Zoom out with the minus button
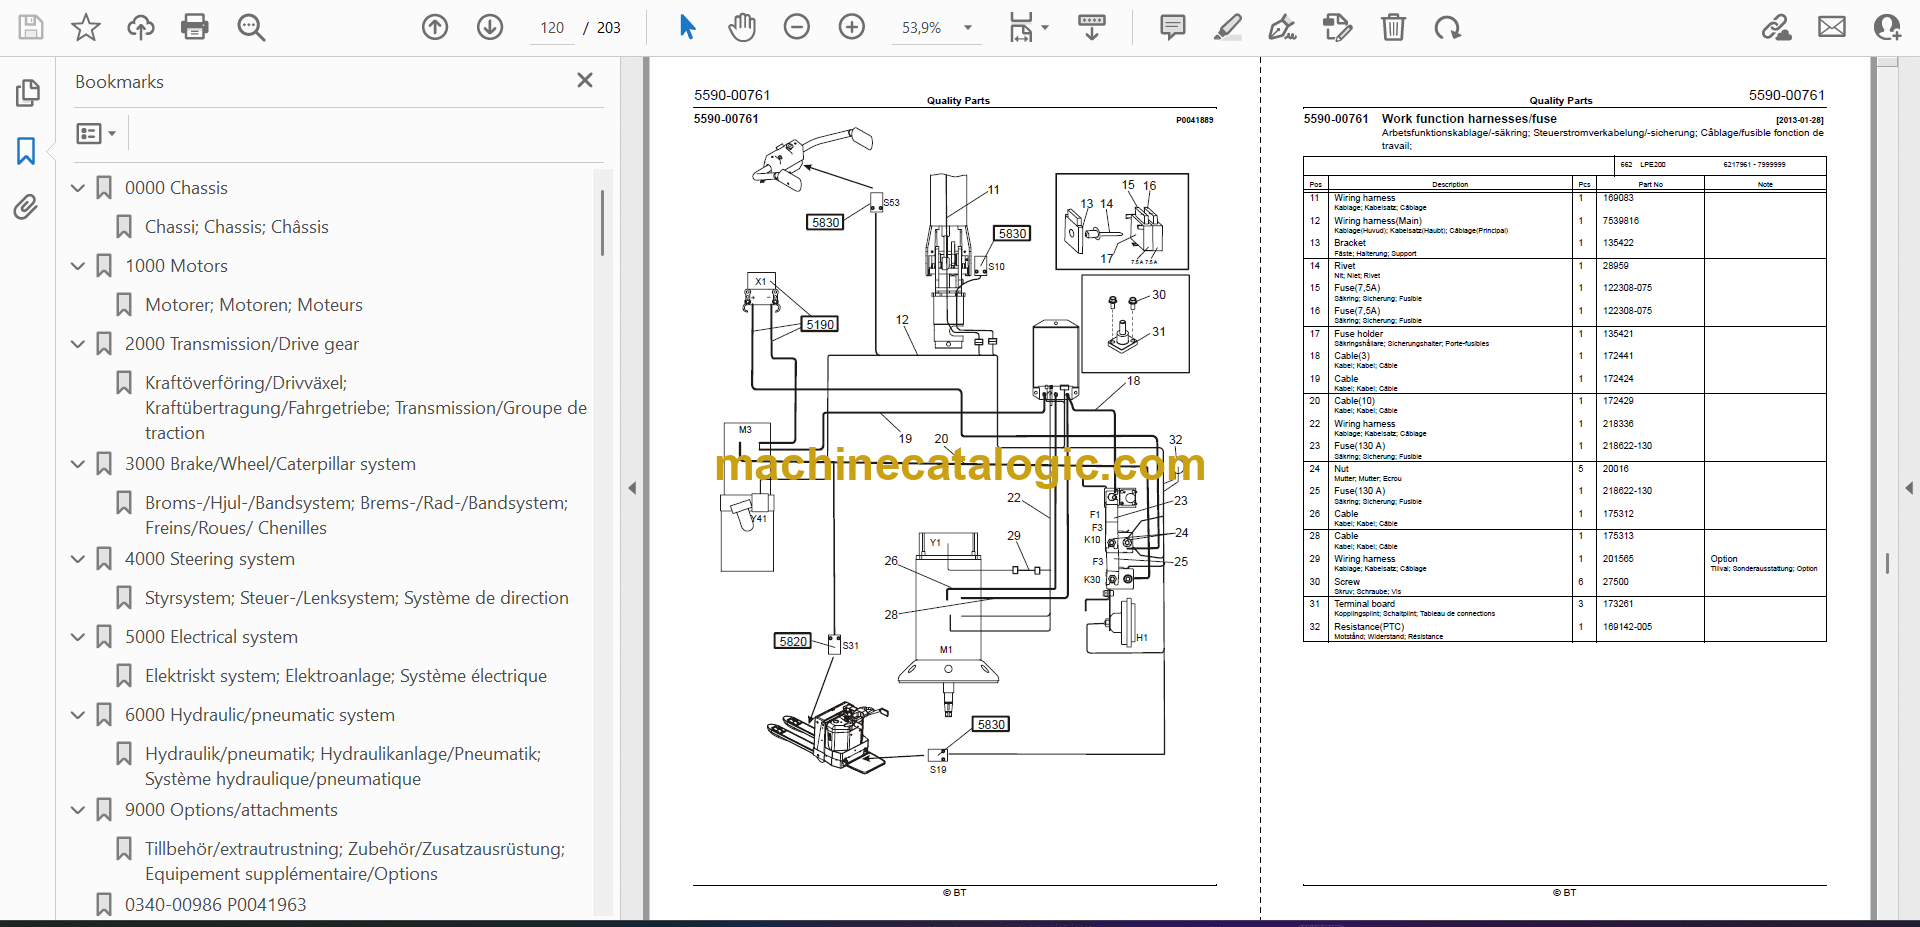 (x=797, y=27)
